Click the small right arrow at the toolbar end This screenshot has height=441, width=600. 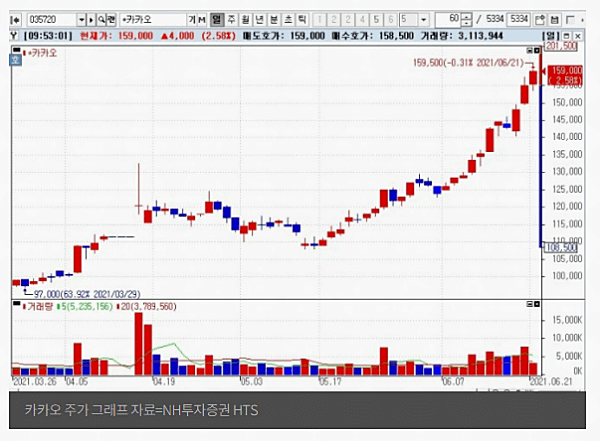[582, 20]
